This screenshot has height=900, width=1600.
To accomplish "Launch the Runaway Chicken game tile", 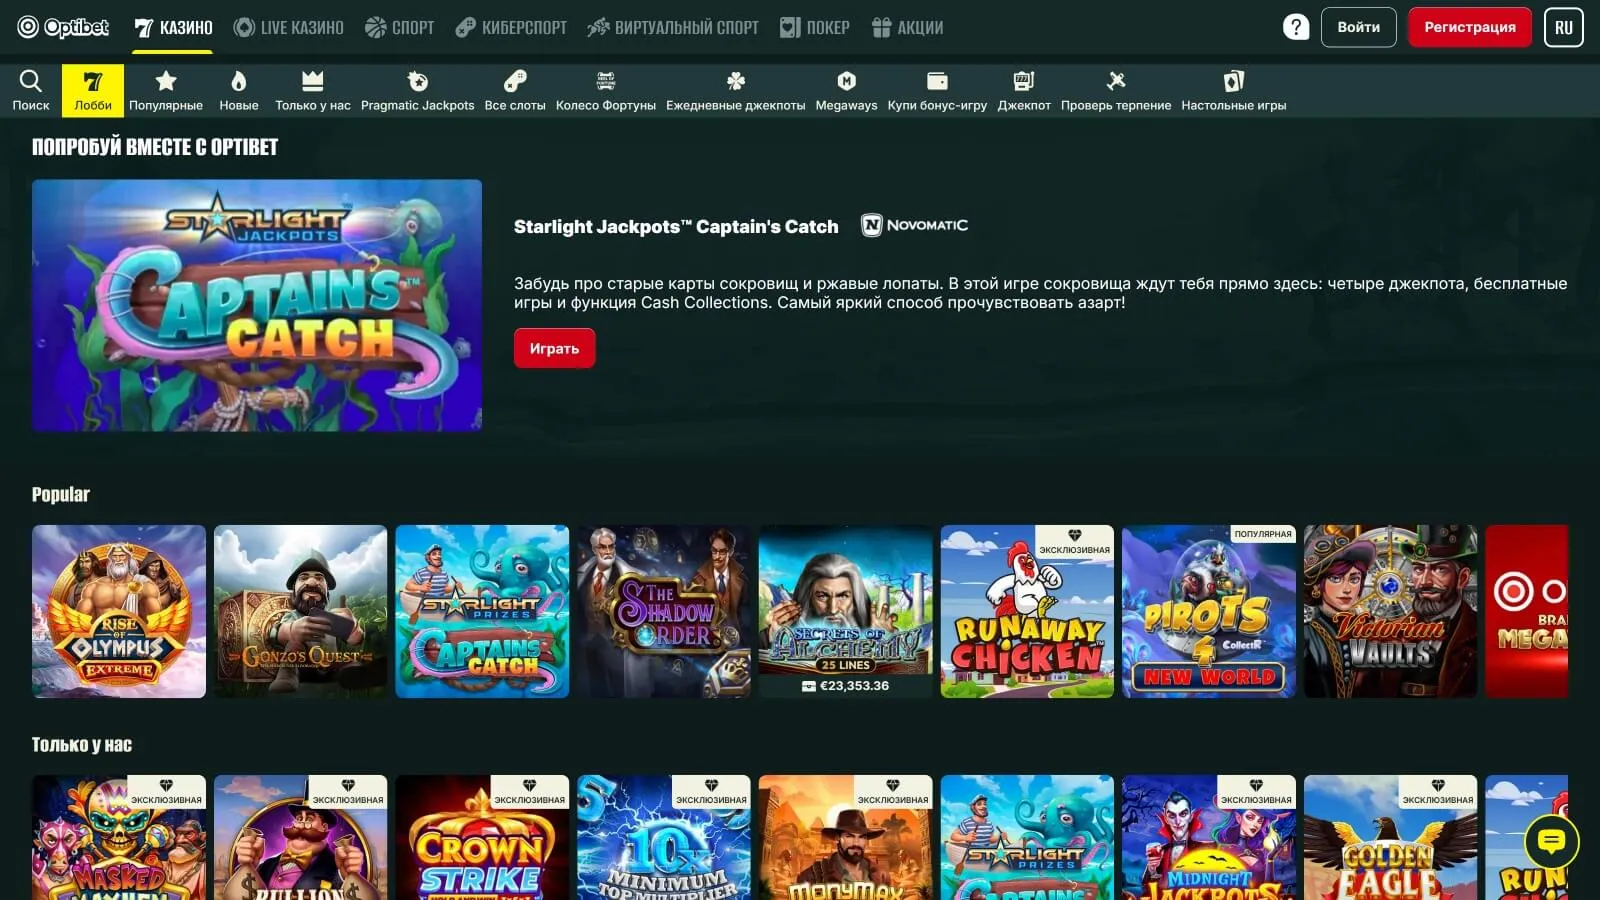I will coord(1027,611).
